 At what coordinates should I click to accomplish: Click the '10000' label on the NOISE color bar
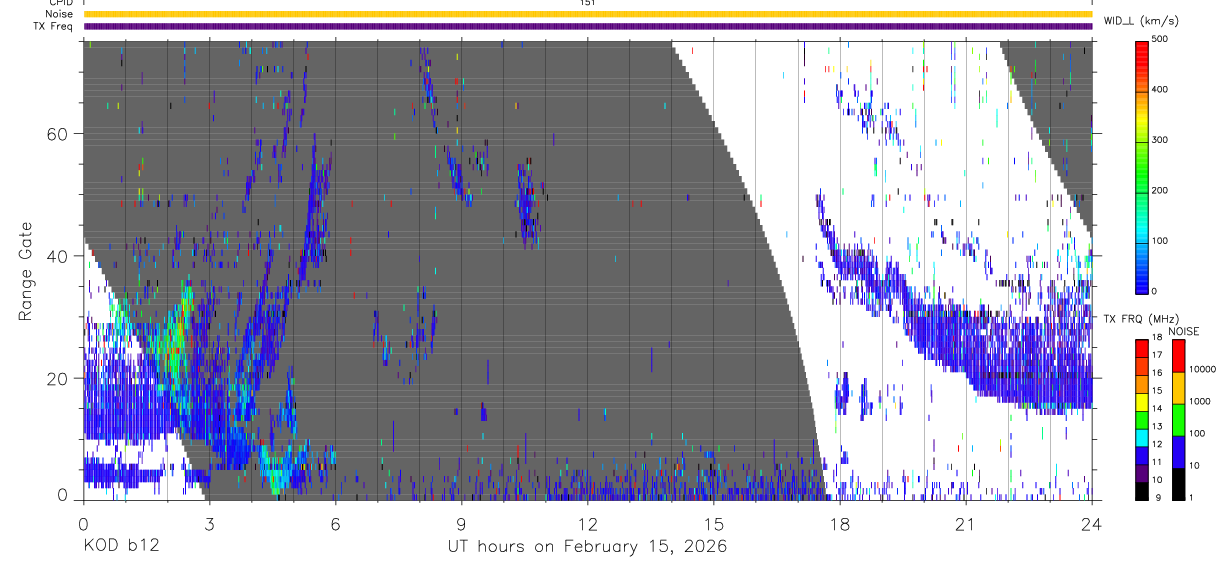(x=1203, y=369)
